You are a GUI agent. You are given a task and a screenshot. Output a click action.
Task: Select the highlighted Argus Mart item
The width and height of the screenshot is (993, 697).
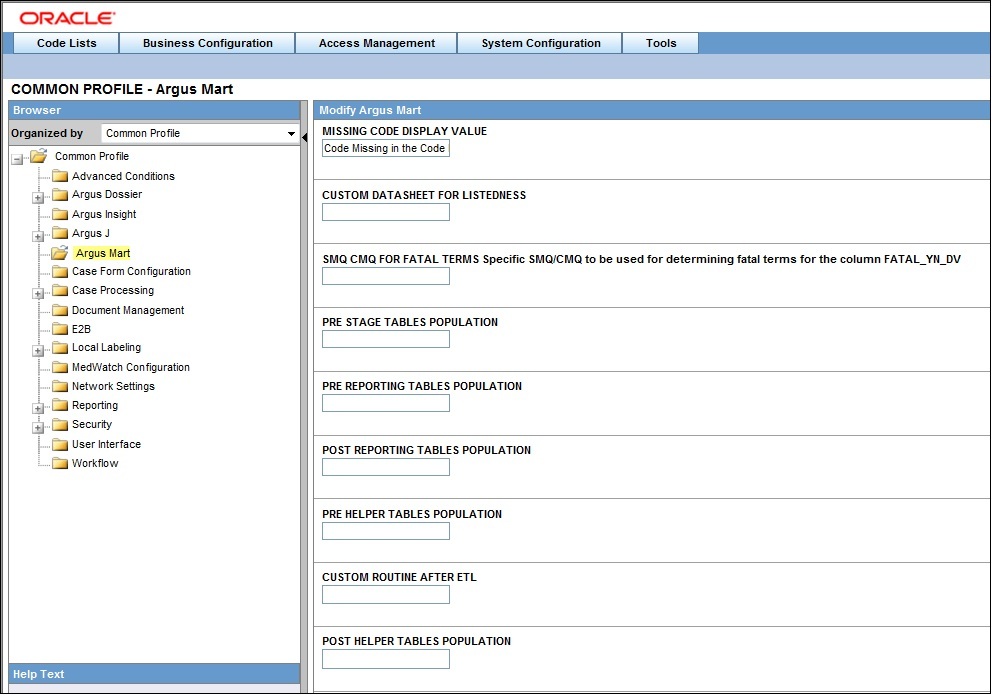click(x=103, y=253)
